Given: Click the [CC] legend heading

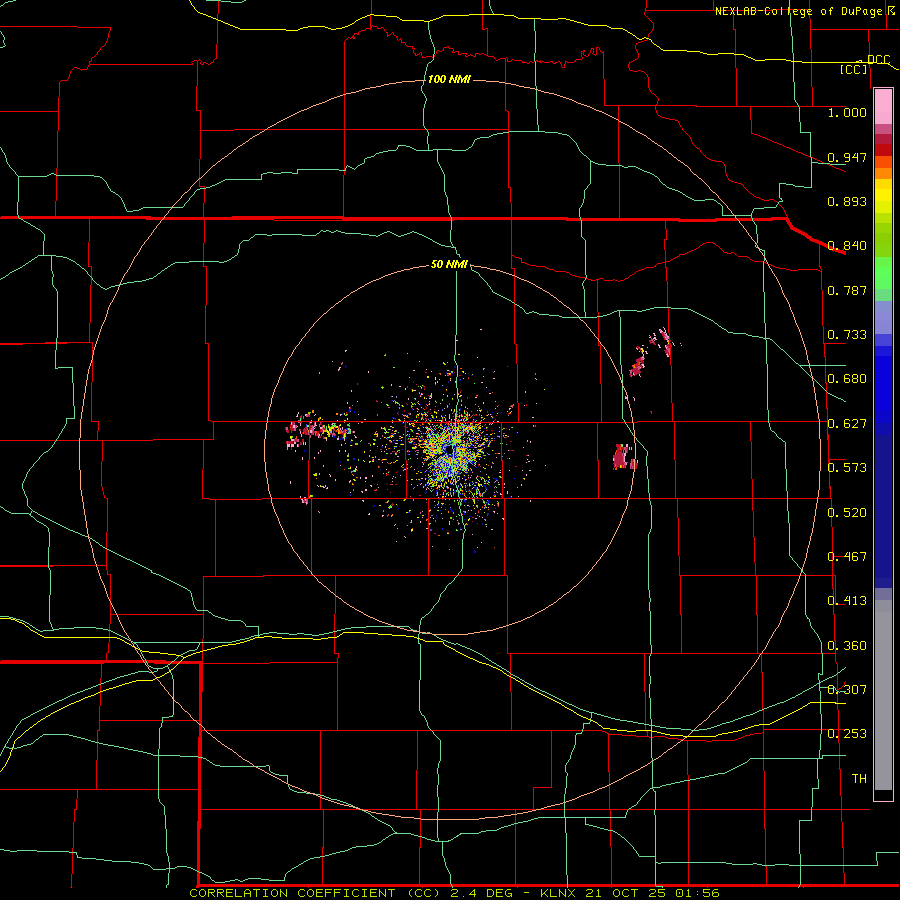Looking at the screenshot, I should point(854,69).
